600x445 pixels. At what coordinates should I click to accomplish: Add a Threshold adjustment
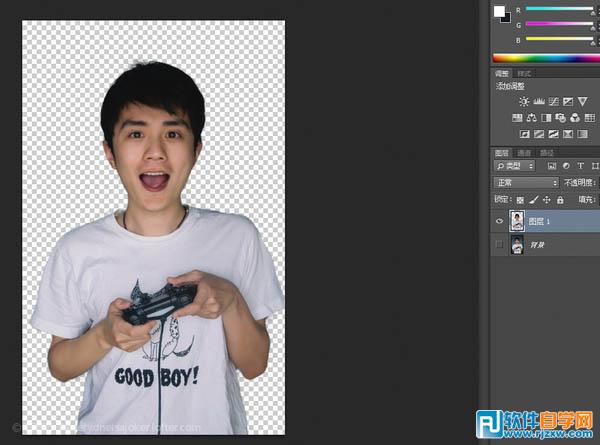pyautogui.click(x=553, y=134)
